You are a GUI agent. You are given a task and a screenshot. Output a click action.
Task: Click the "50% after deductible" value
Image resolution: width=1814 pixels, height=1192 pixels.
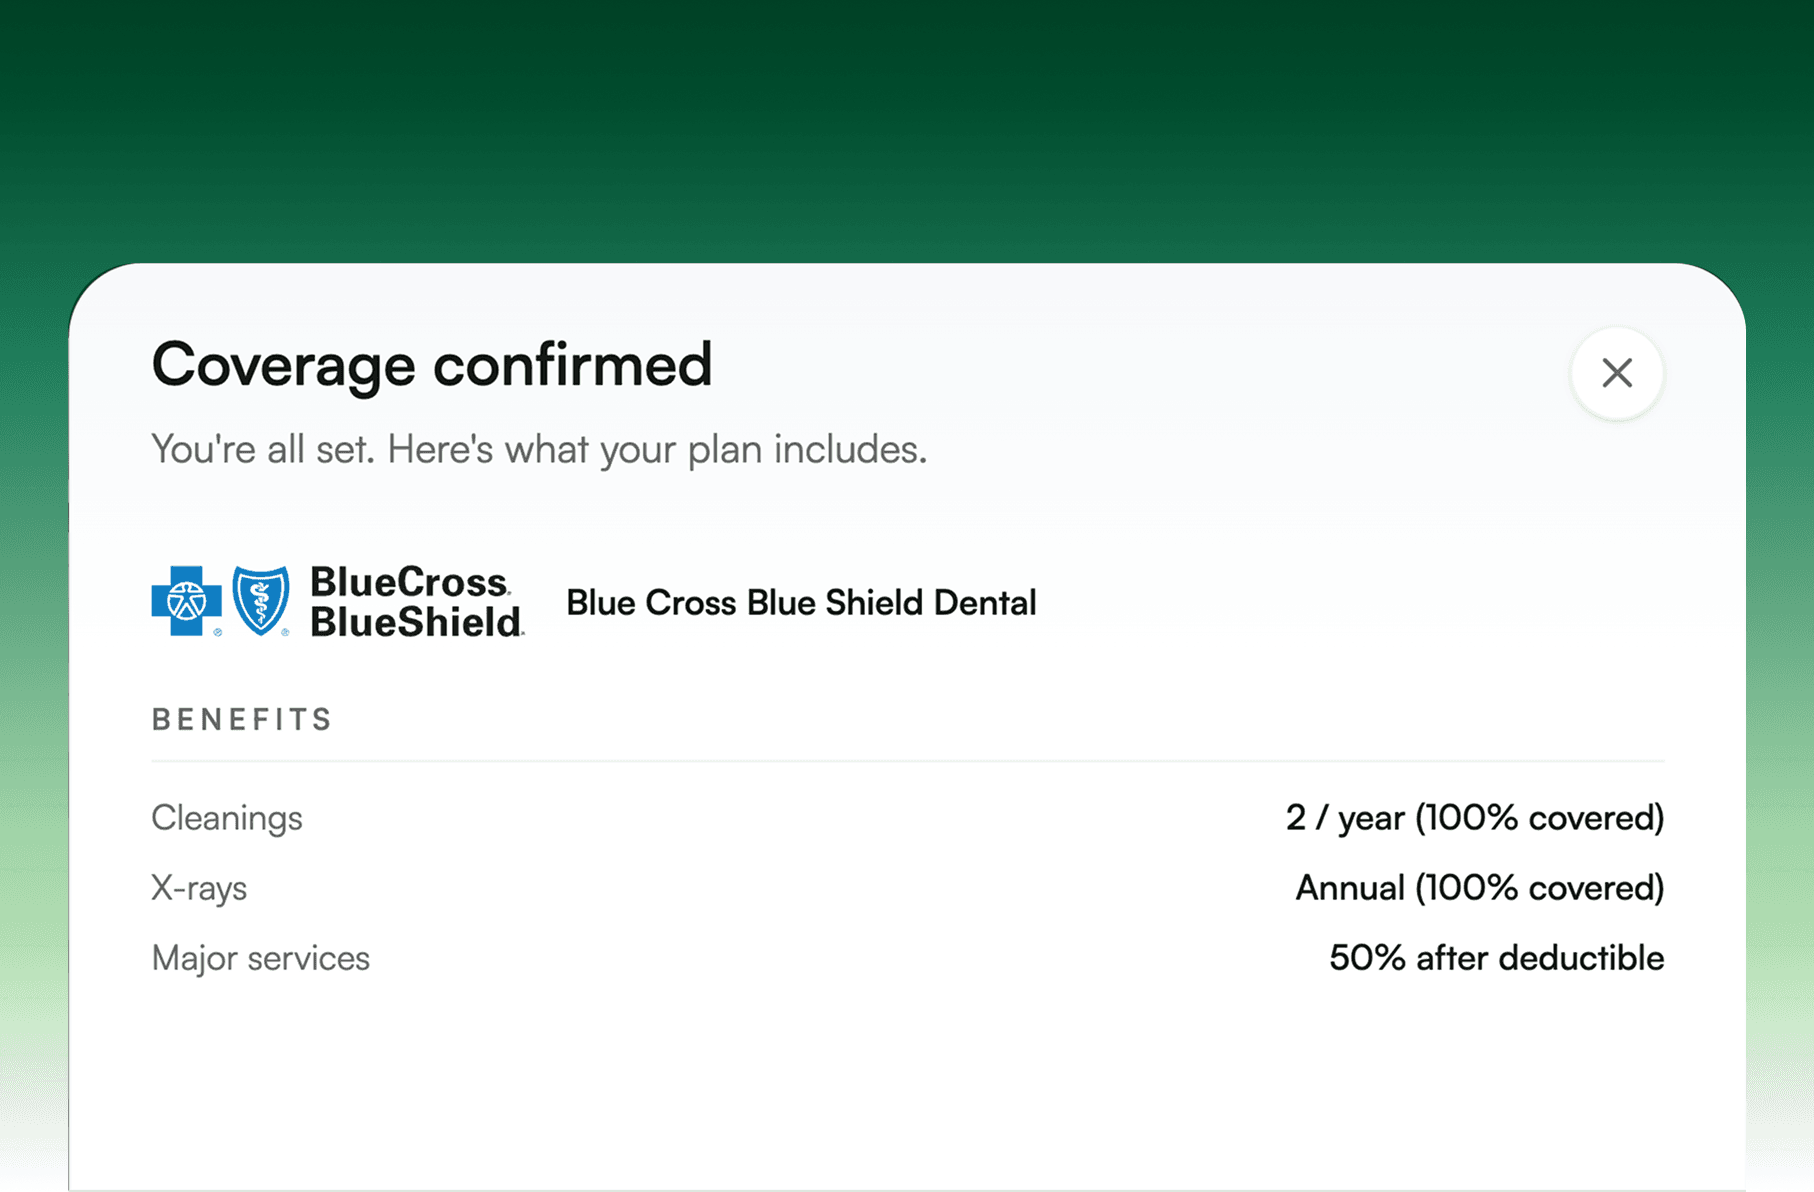(x=1496, y=958)
